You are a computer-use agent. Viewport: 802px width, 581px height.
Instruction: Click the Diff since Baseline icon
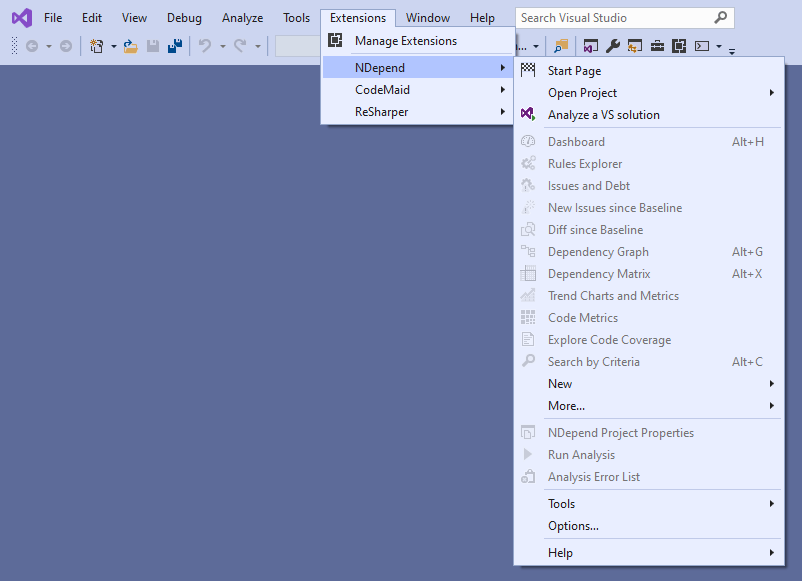click(x=528, y=229)
